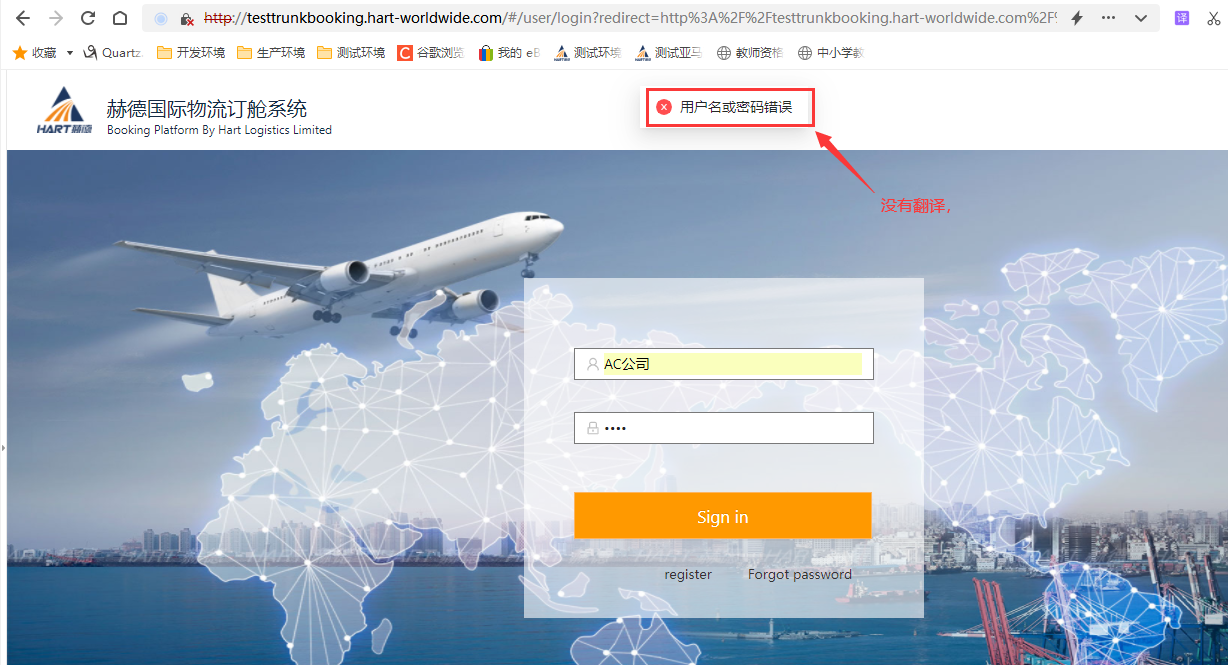Open the 测试环境 bookmark folder
This screenshot has height=665, width=1228.
click(x=351, y=53)
